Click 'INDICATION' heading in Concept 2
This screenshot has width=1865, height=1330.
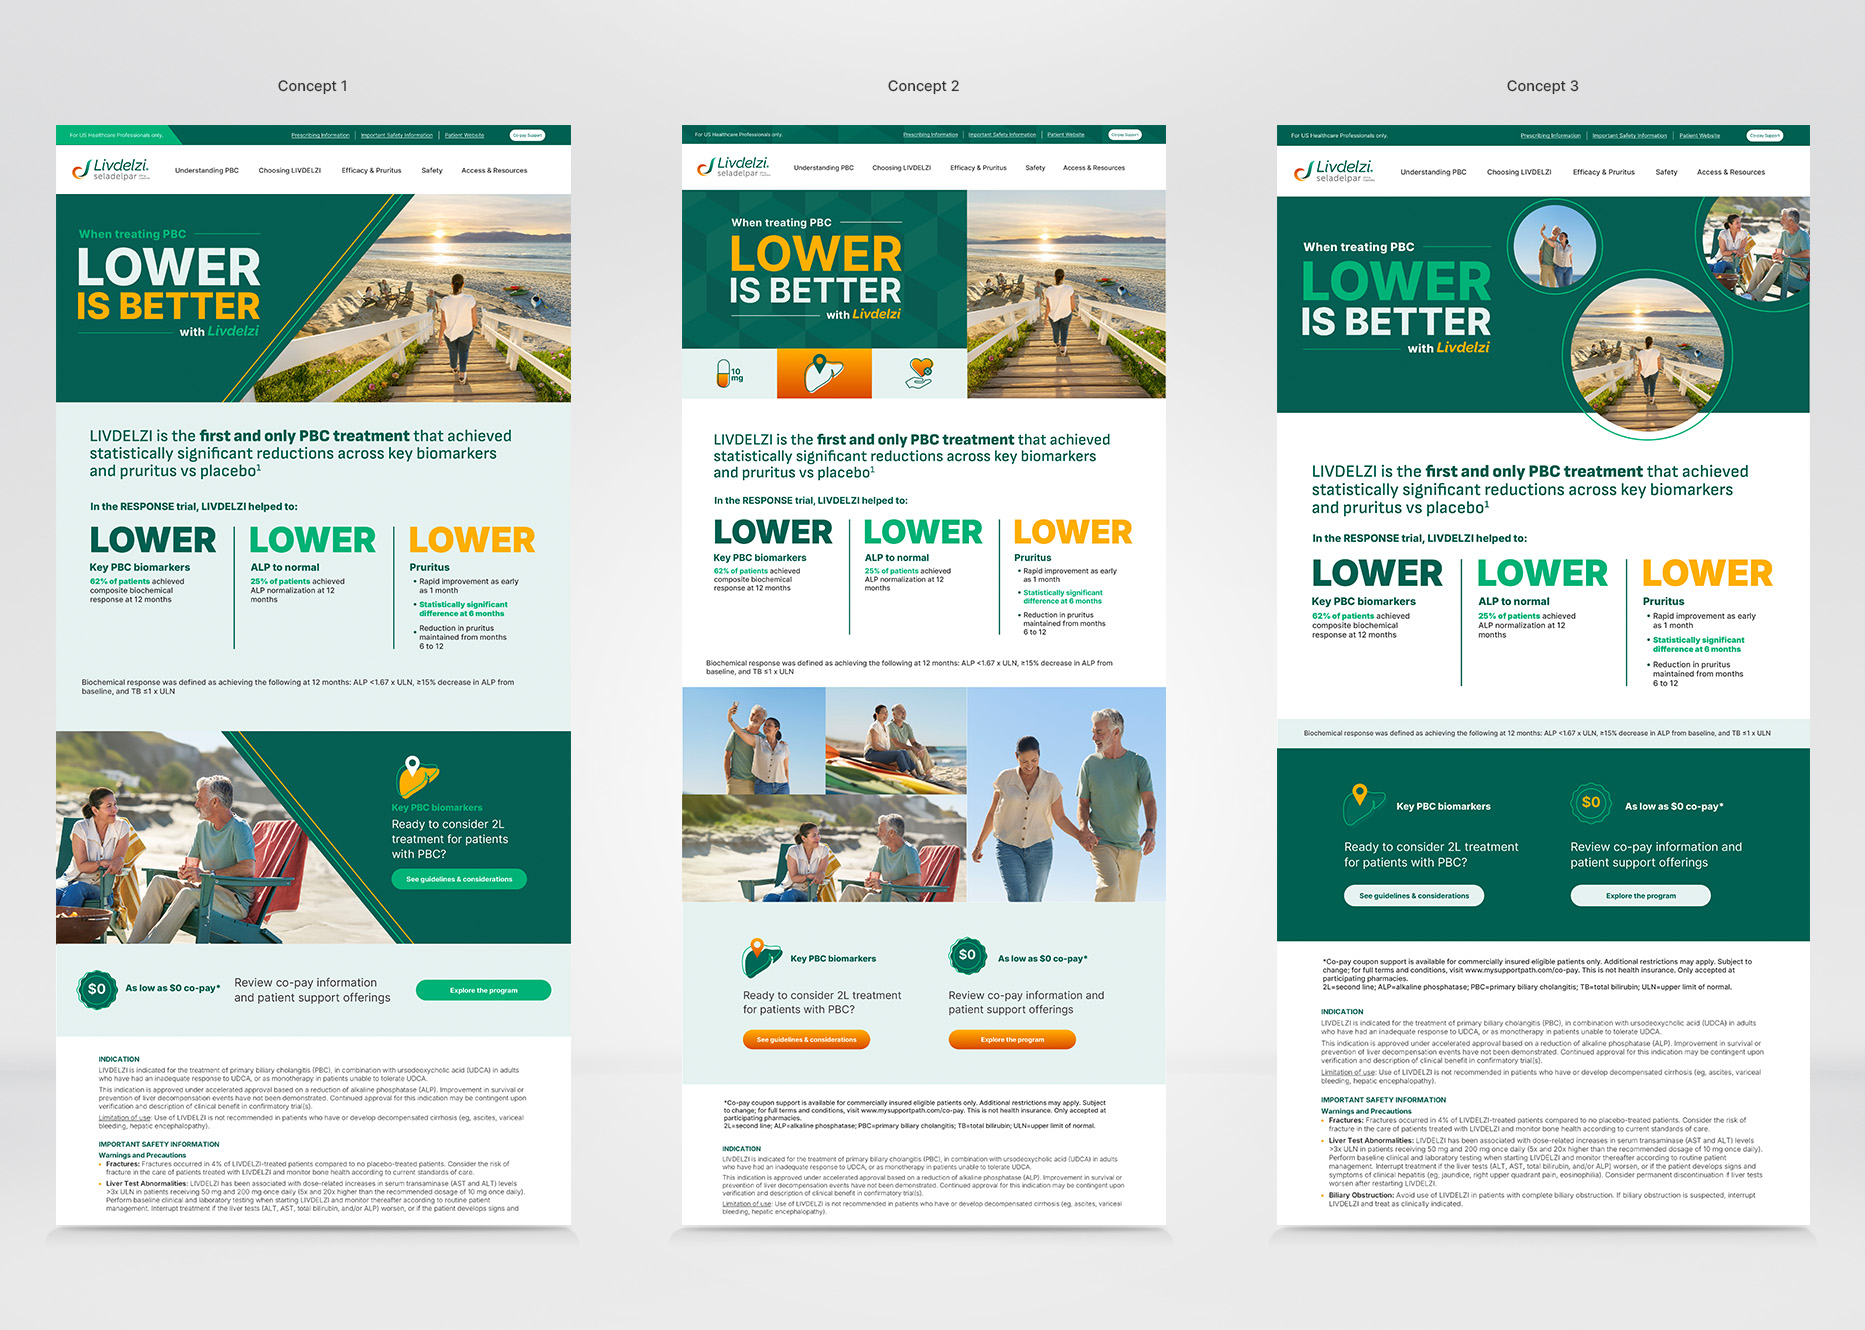742,1149
